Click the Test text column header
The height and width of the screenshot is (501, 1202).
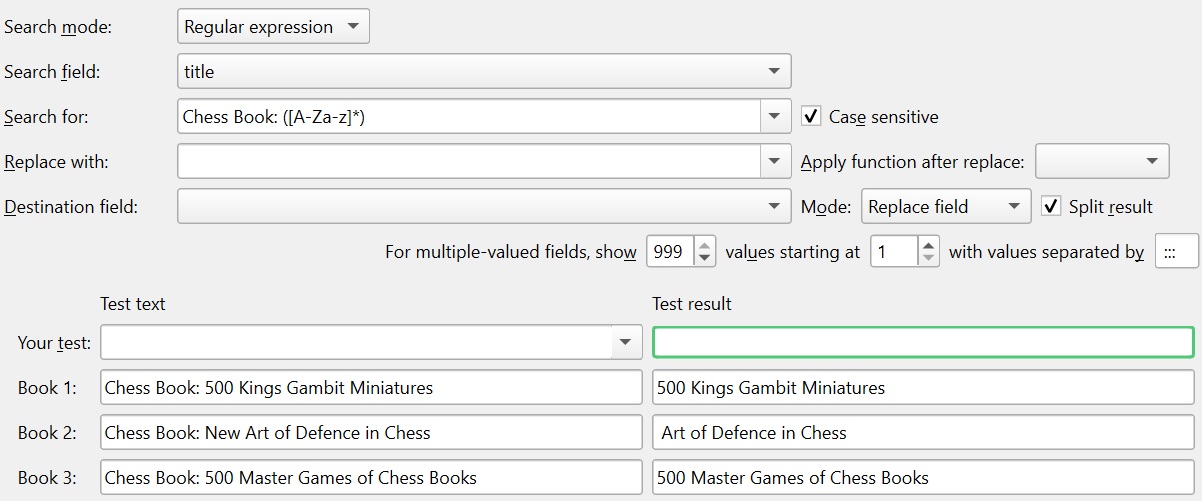click(x=133, y=303)
